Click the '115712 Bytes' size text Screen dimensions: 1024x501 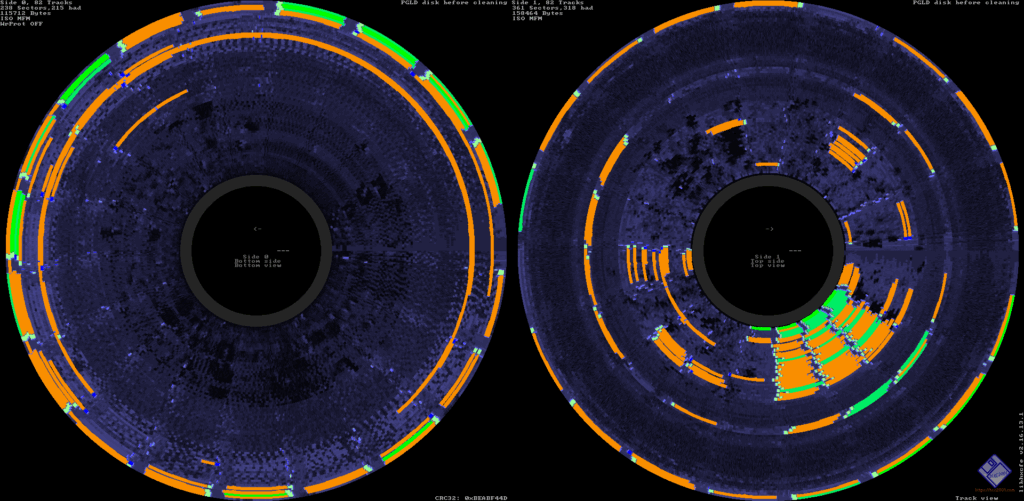click(x=26, y=13)
